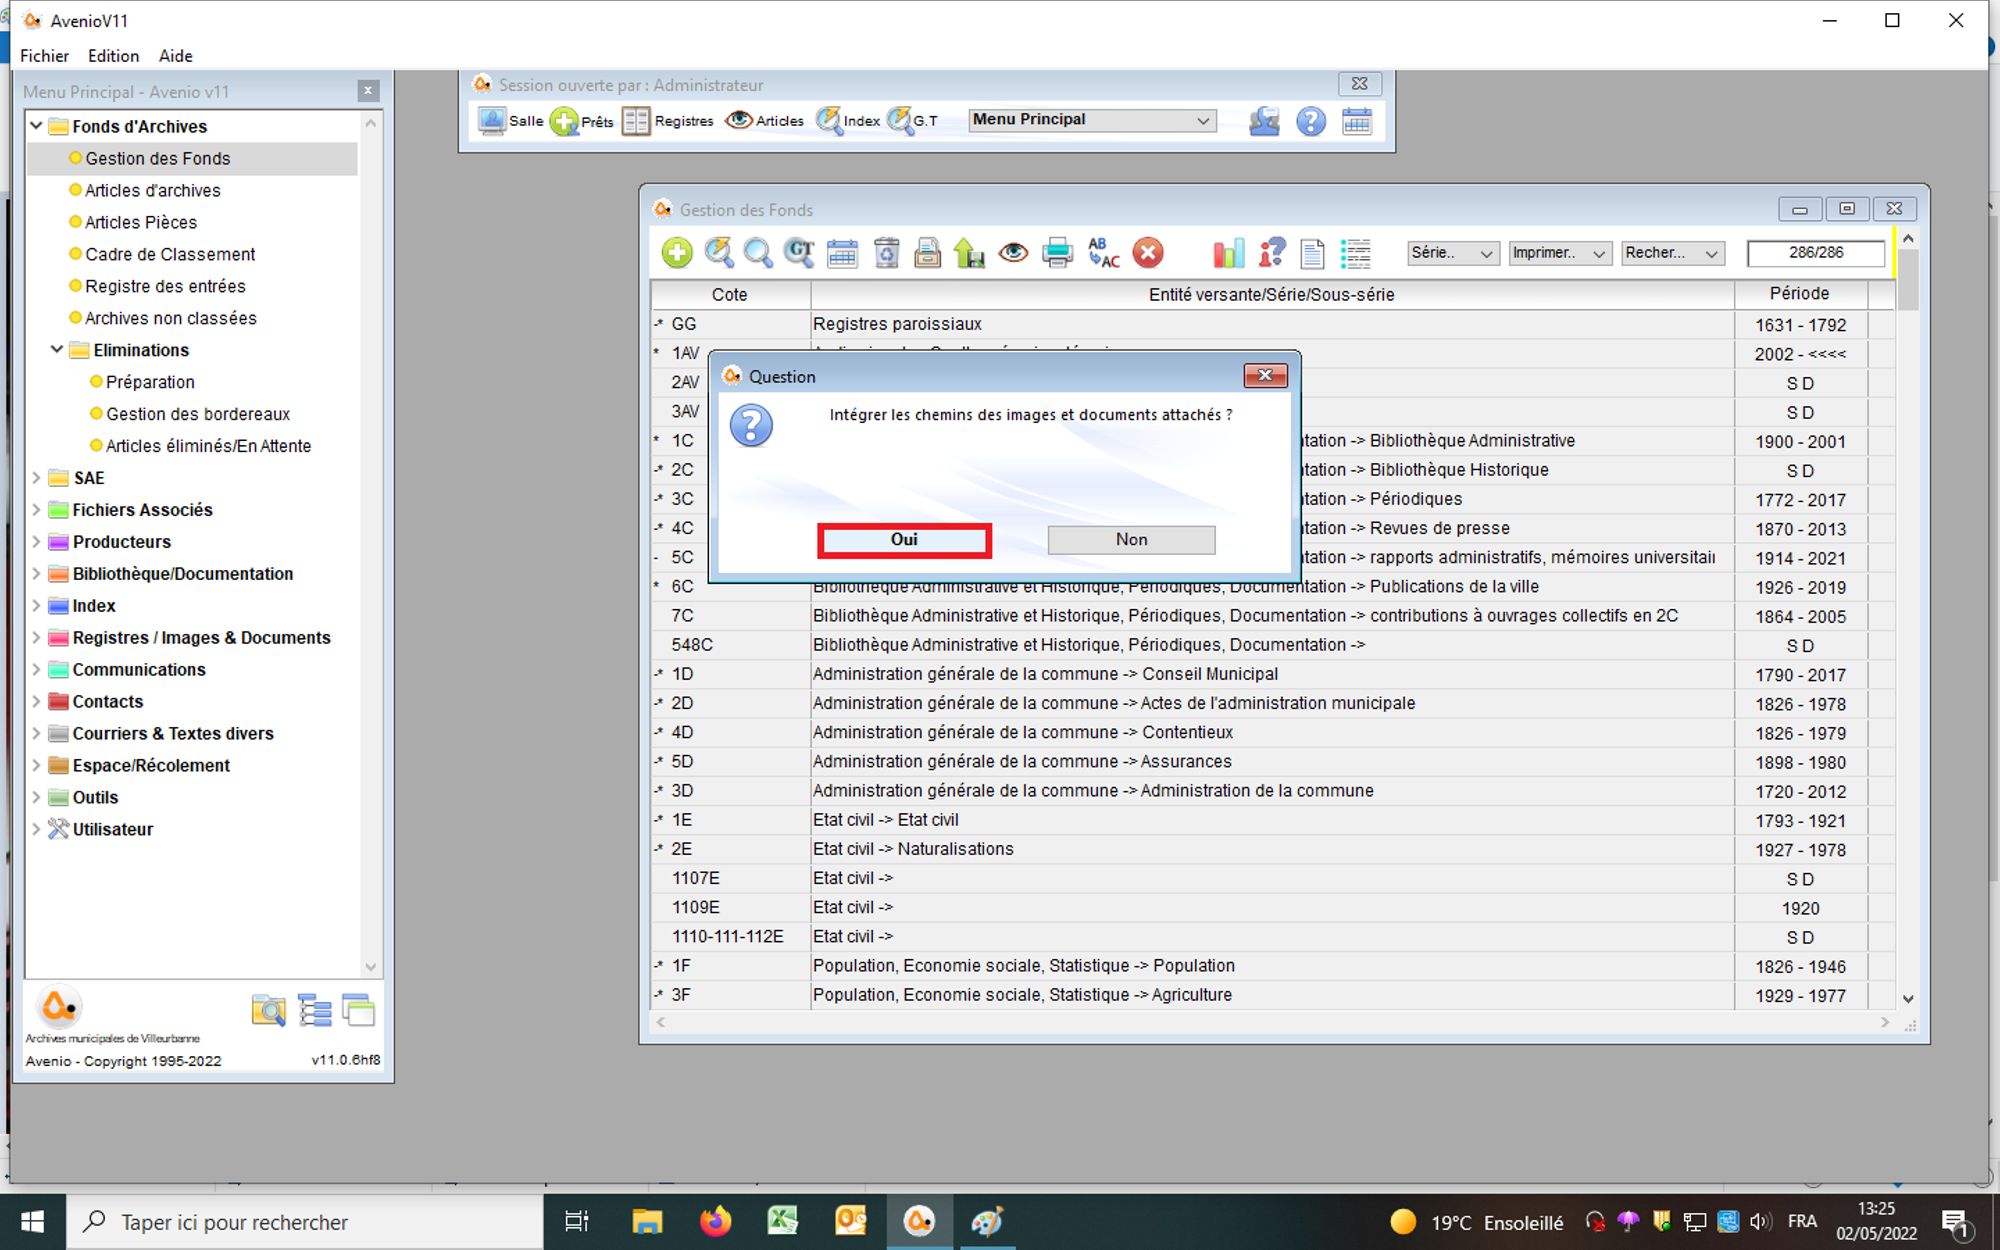The height and width of the screenshot is (1250, 2000).
Task: Open the Série dropdown
Action: tap(1452, 253)
